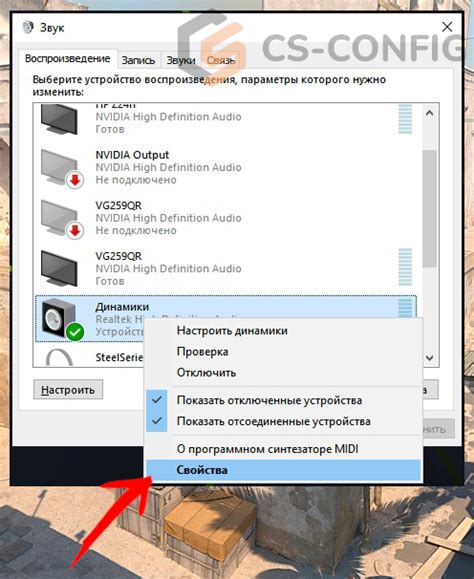This screenshot has width=474, height=579.
Task: Click the device list scrollbar thumb
Action: pyautogui.click(x=429, y=208)
